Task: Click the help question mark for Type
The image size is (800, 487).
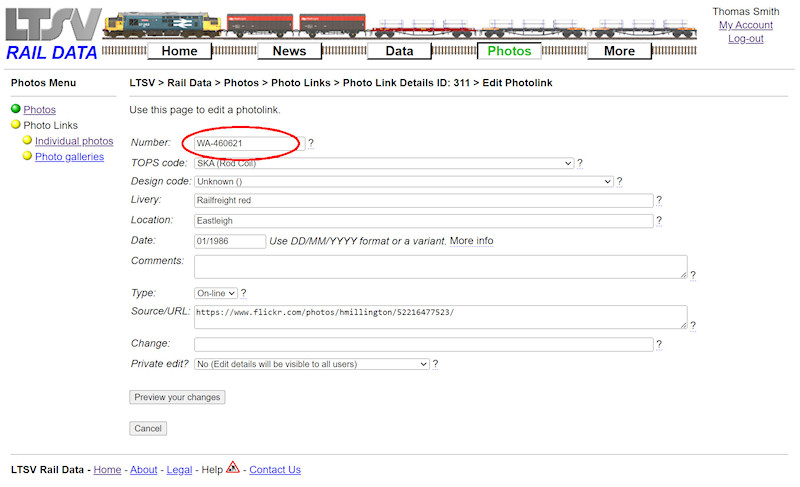Action: pos(243,293)
